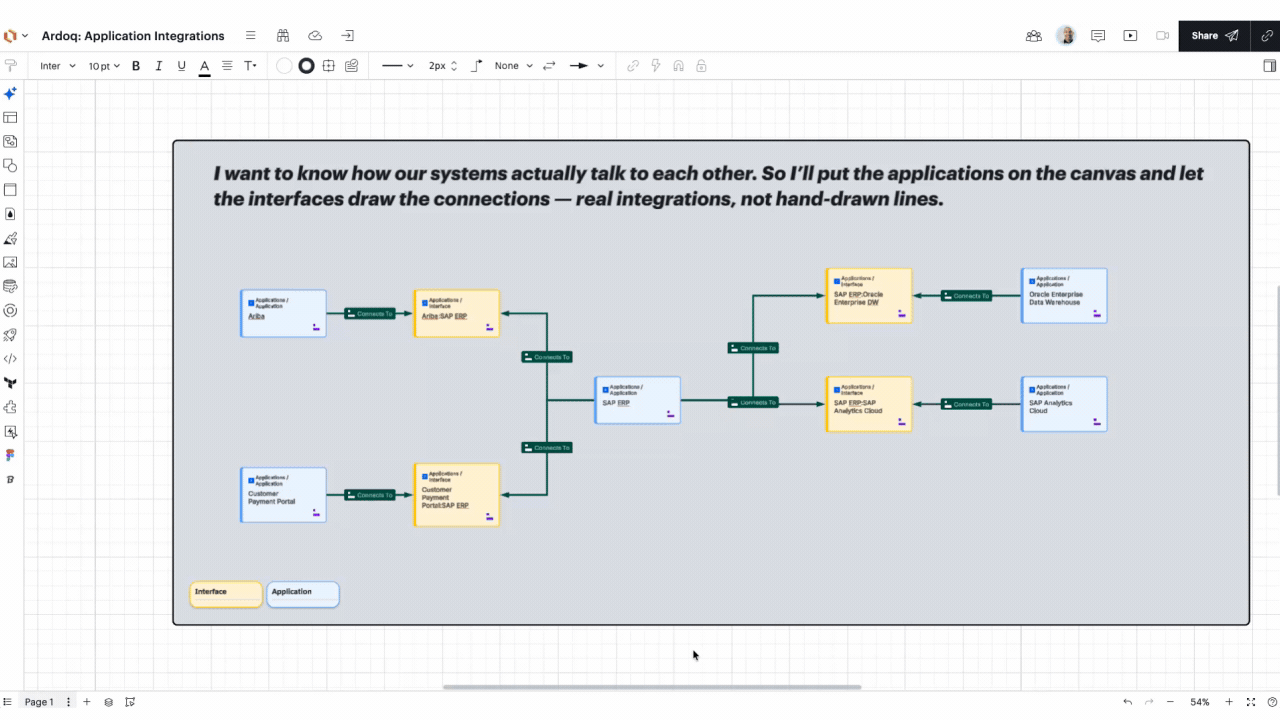Start presentation mode play icon
The image size is (1280, 720).
click(1130, 36)
